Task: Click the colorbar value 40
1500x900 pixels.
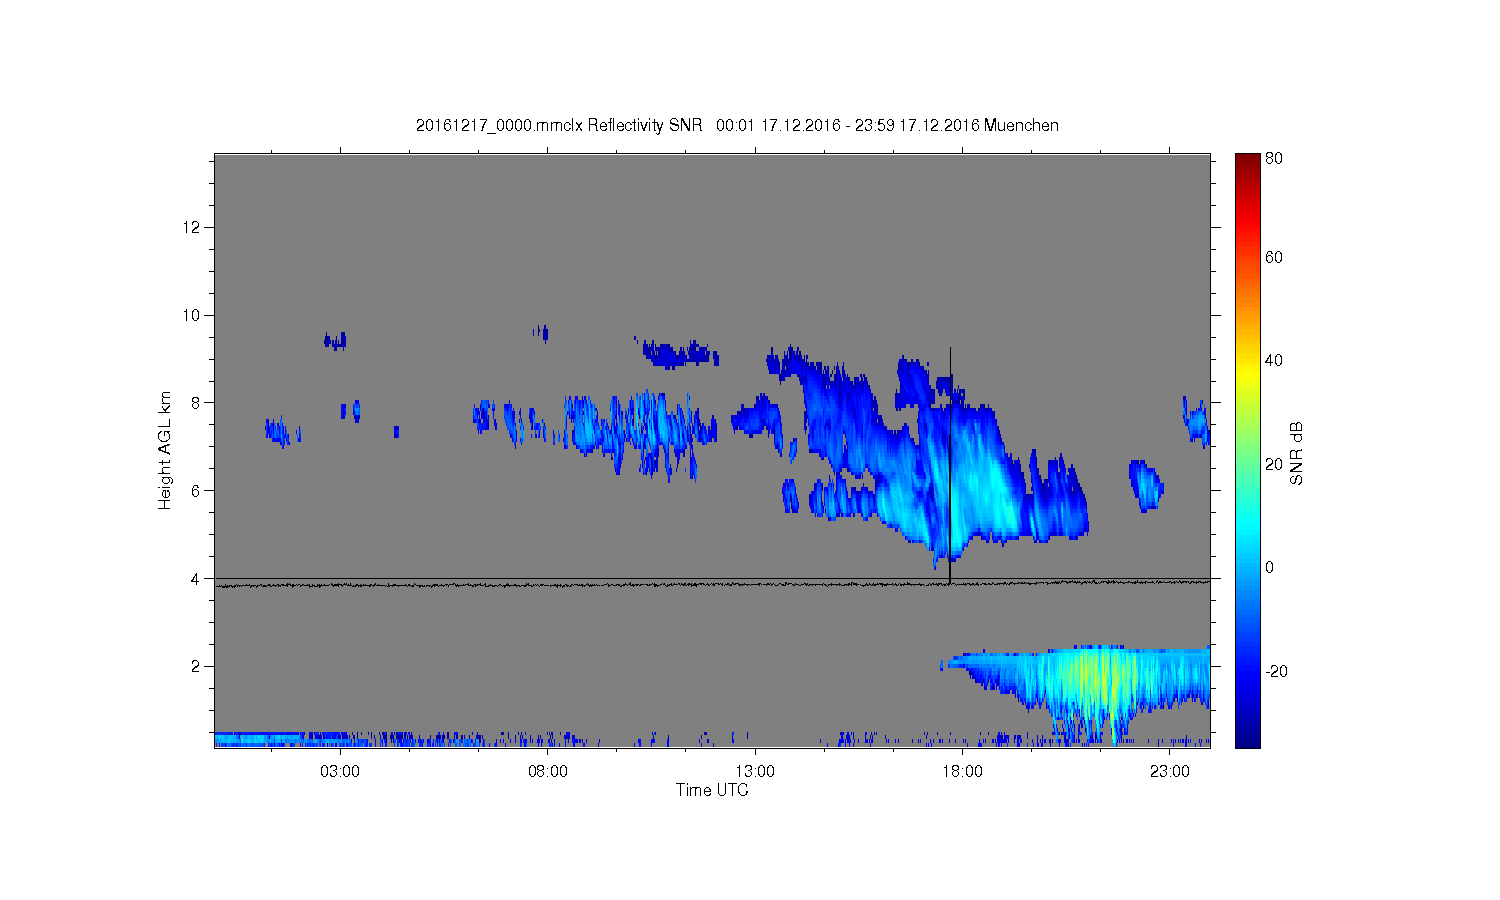Action: click(1274, 360)
